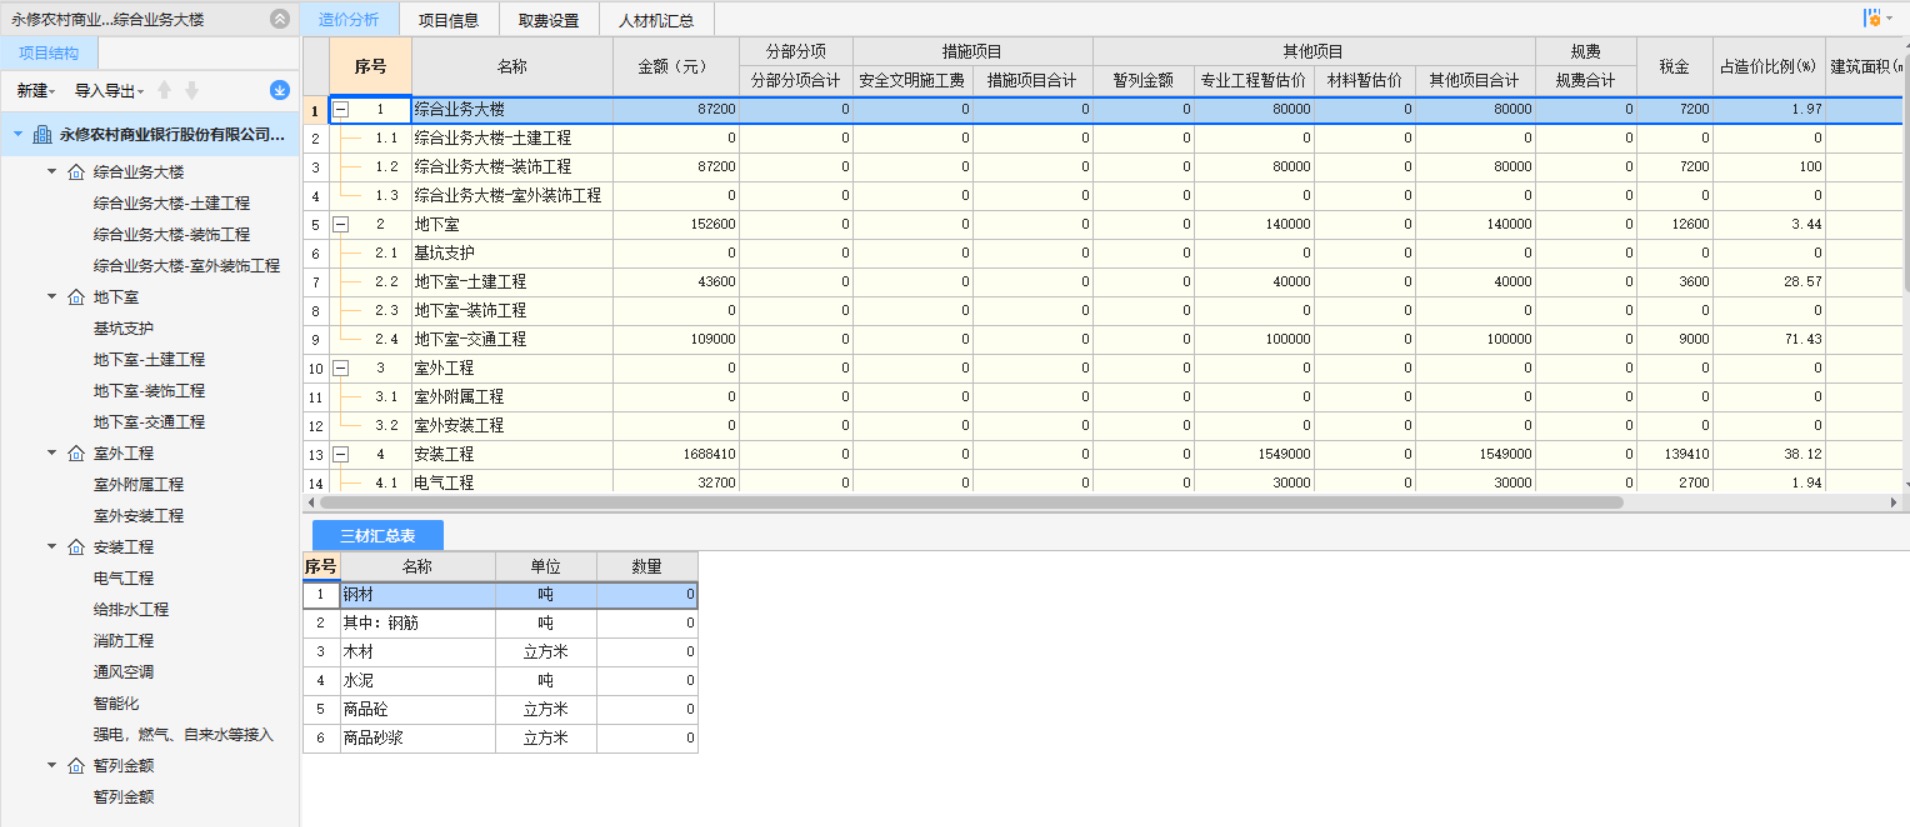Click the house icon beside 室外工程
Screen dimensions: 1910x827
click(76, 453)
